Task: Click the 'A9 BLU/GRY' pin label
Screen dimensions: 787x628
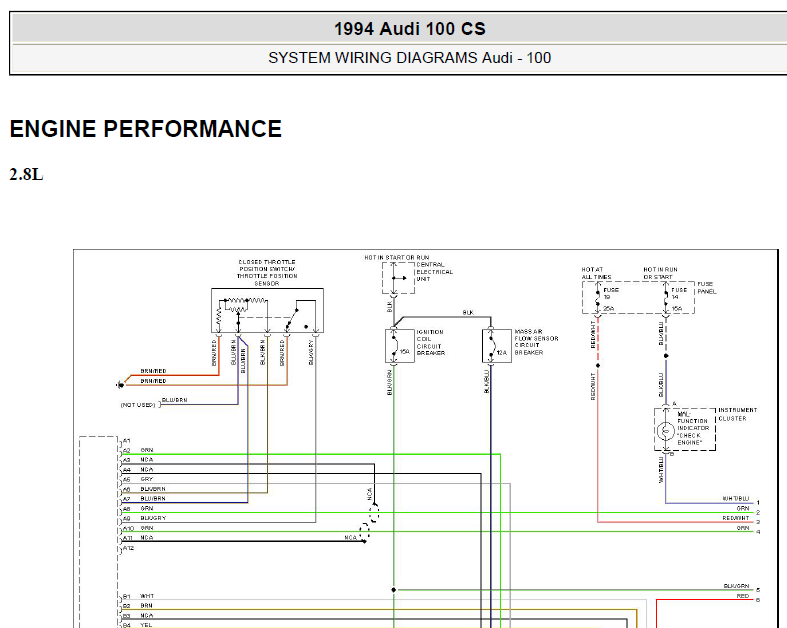Action: (145, 518)
